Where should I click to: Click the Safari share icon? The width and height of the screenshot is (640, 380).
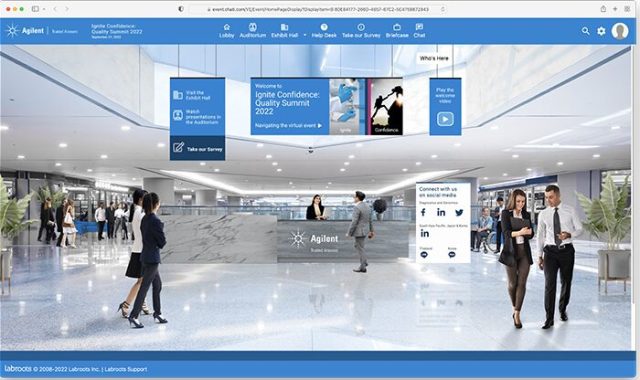click(603, 9)
